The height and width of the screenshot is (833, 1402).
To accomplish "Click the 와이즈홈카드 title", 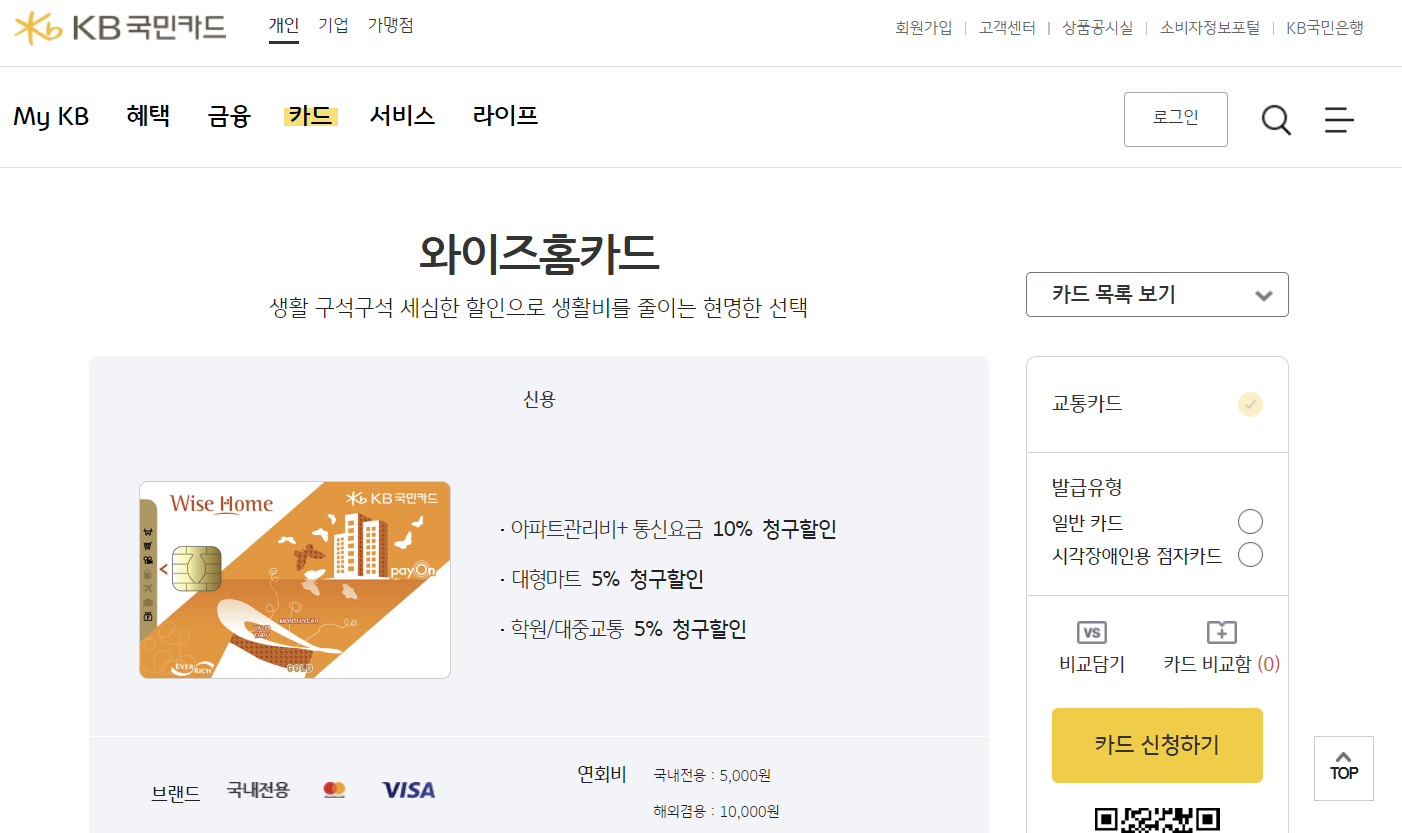I will 539,254.
